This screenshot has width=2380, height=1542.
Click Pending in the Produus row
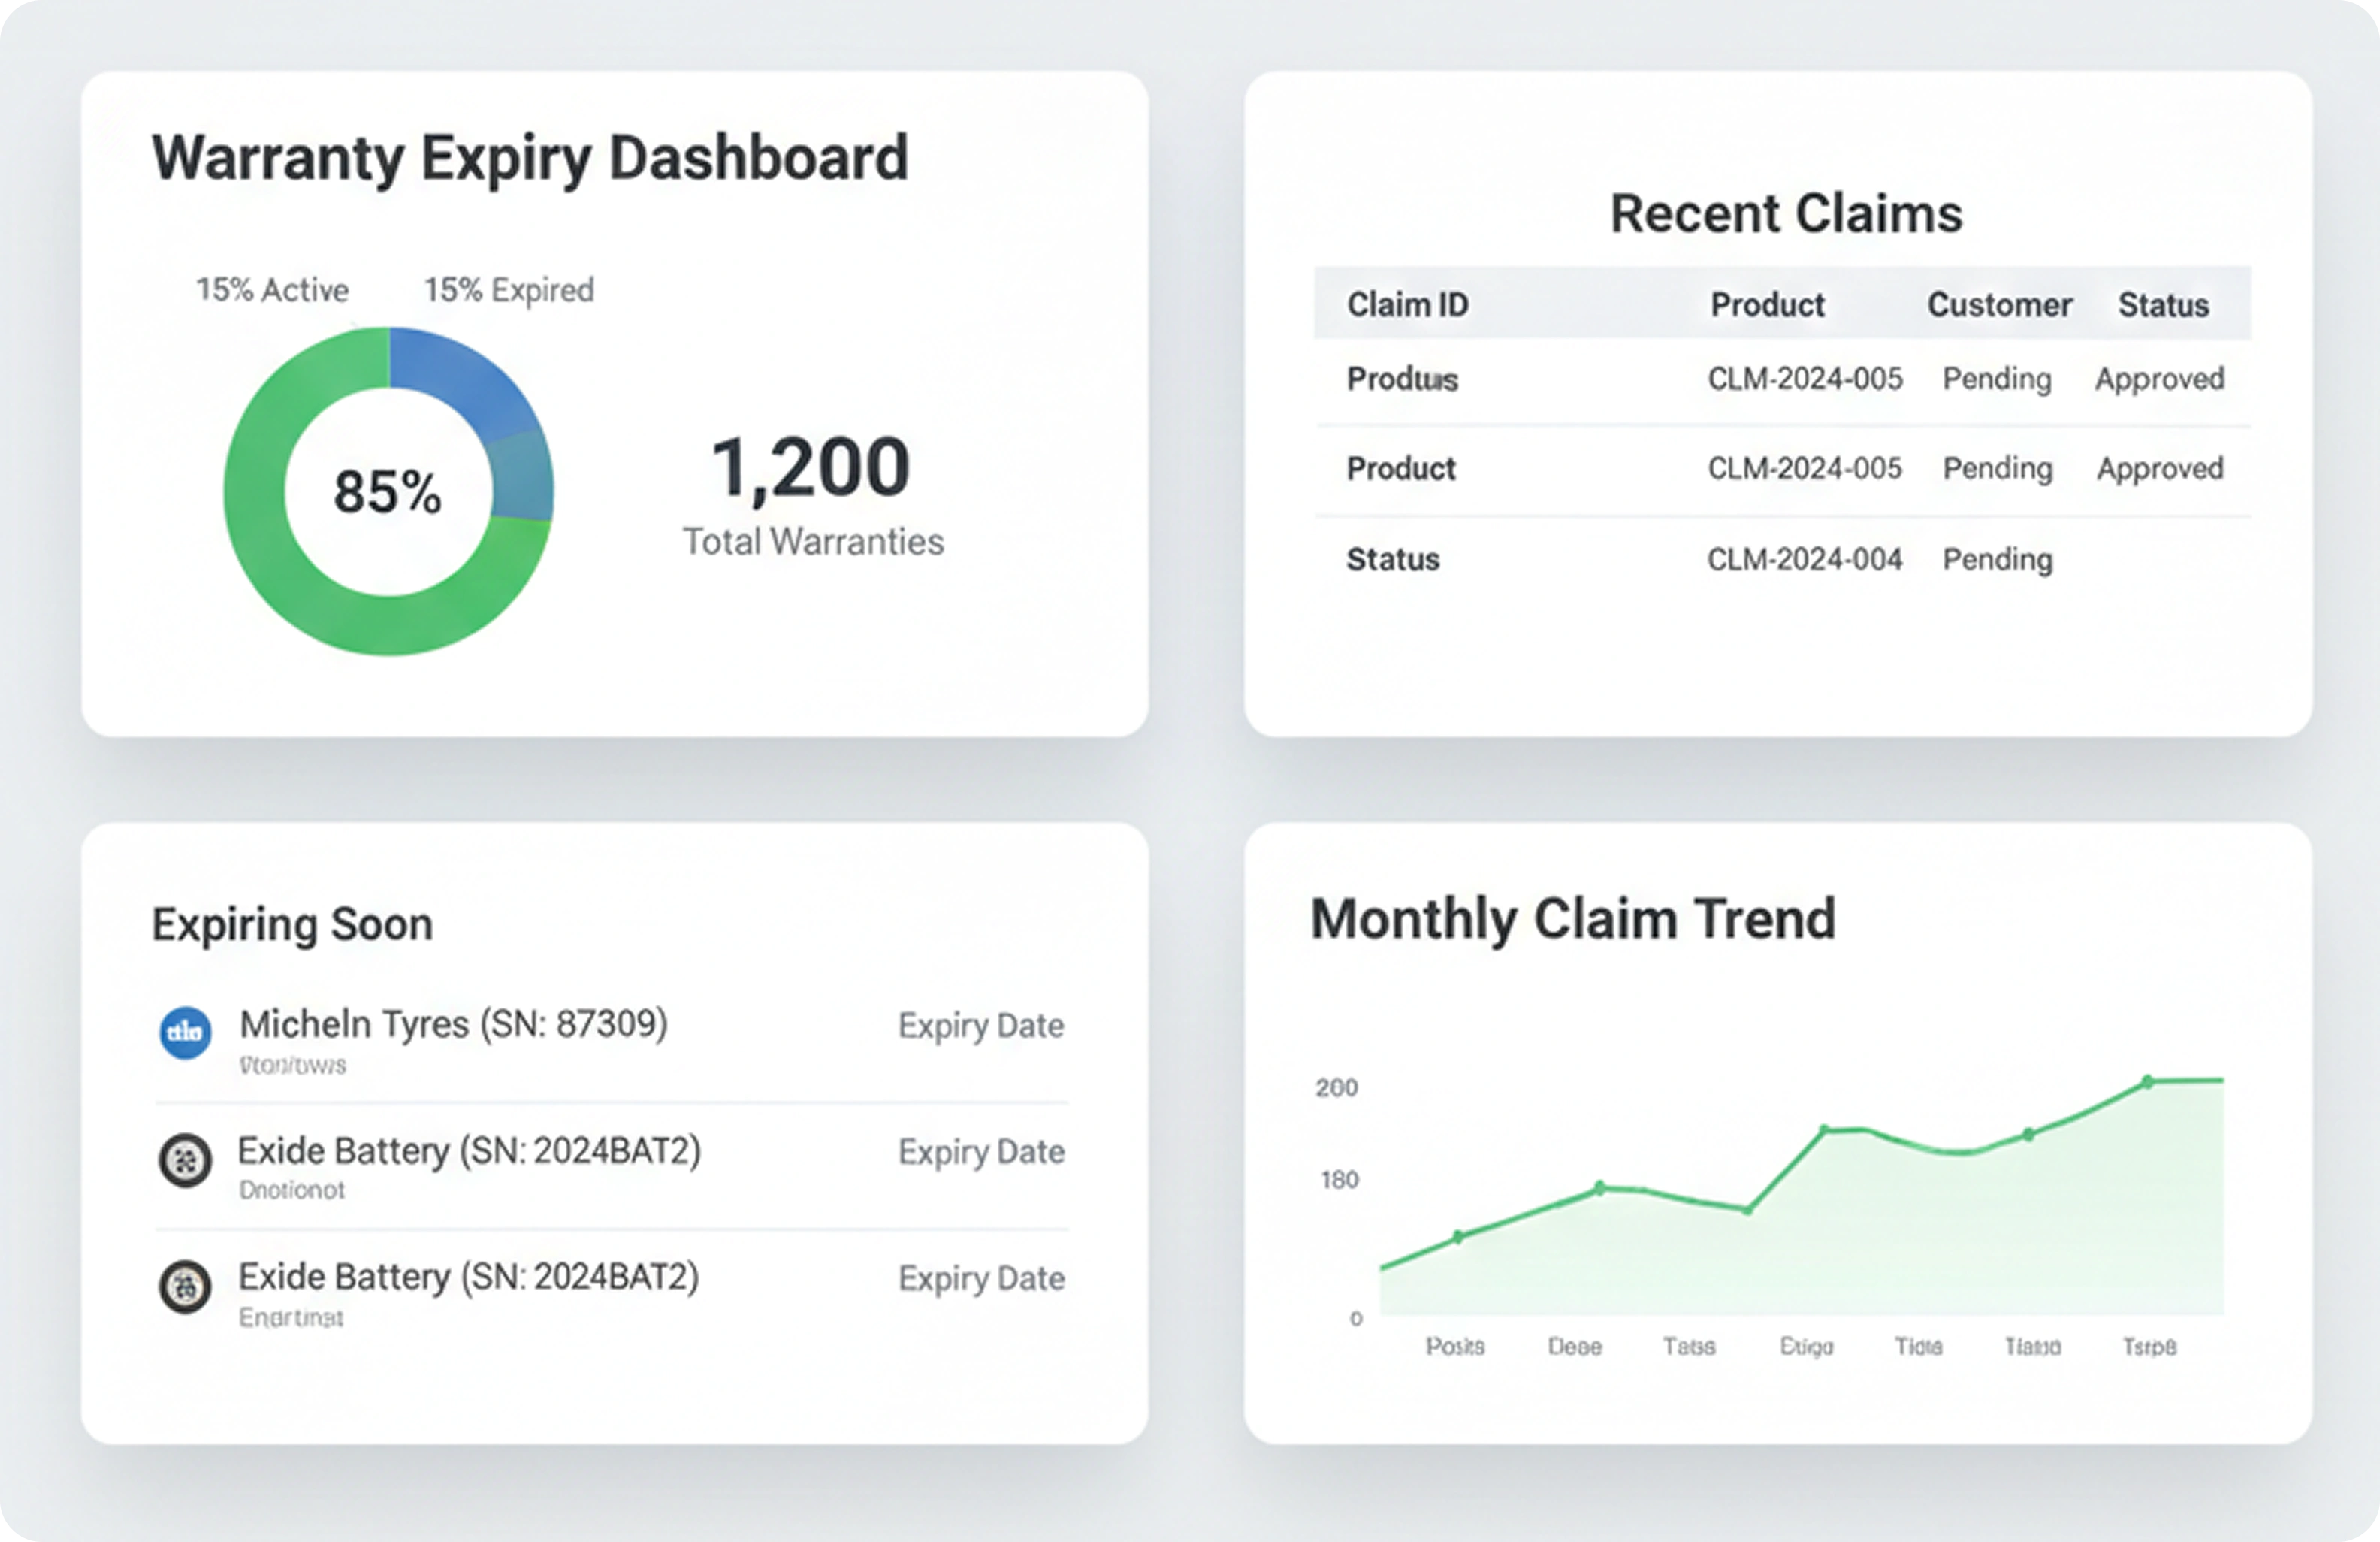pyautogui.click(x=1997, y=379)
